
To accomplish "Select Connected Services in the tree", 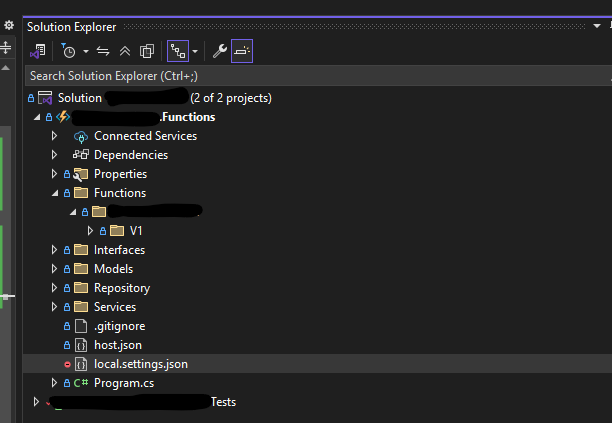I will [145, 136].
